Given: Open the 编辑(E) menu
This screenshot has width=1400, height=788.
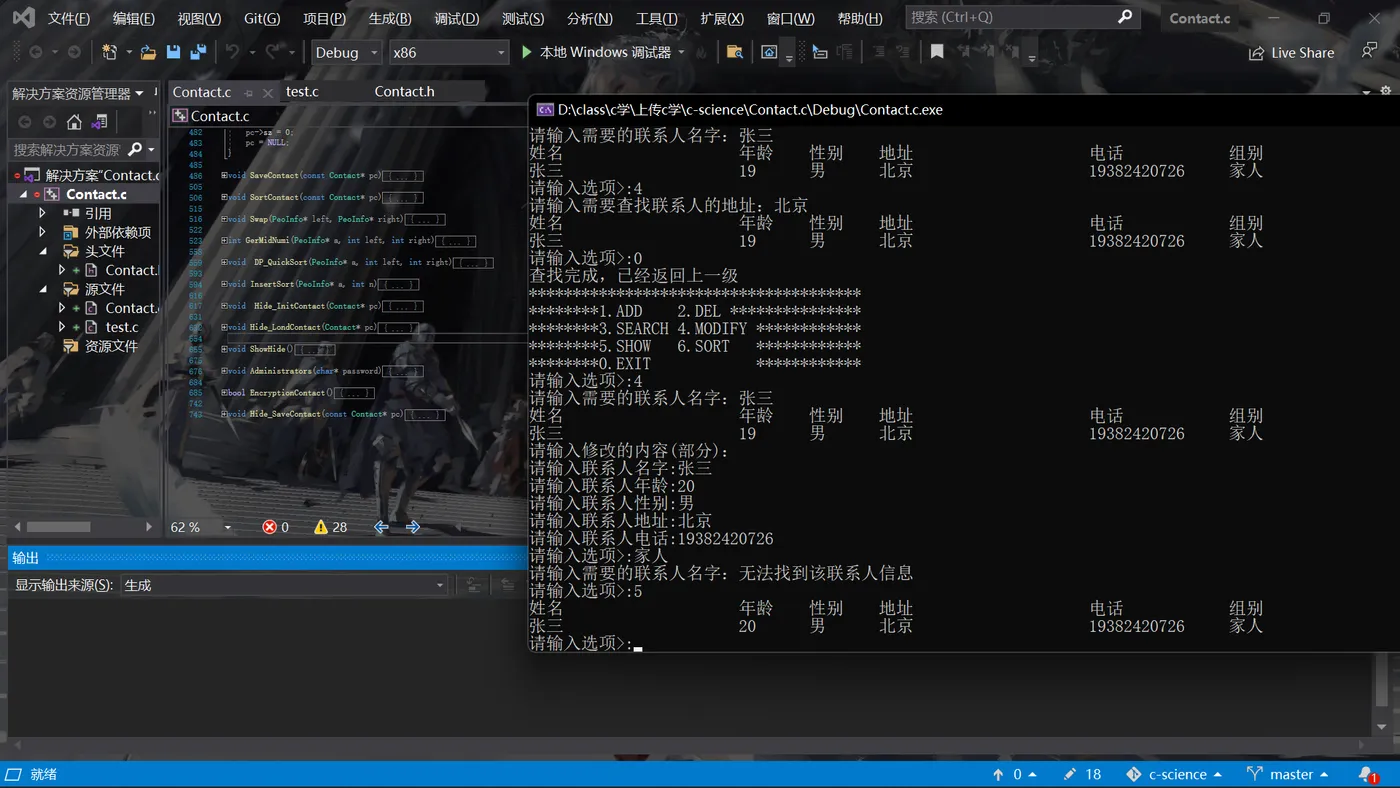Looking at the screenshot, I should (x=133, y=18).
